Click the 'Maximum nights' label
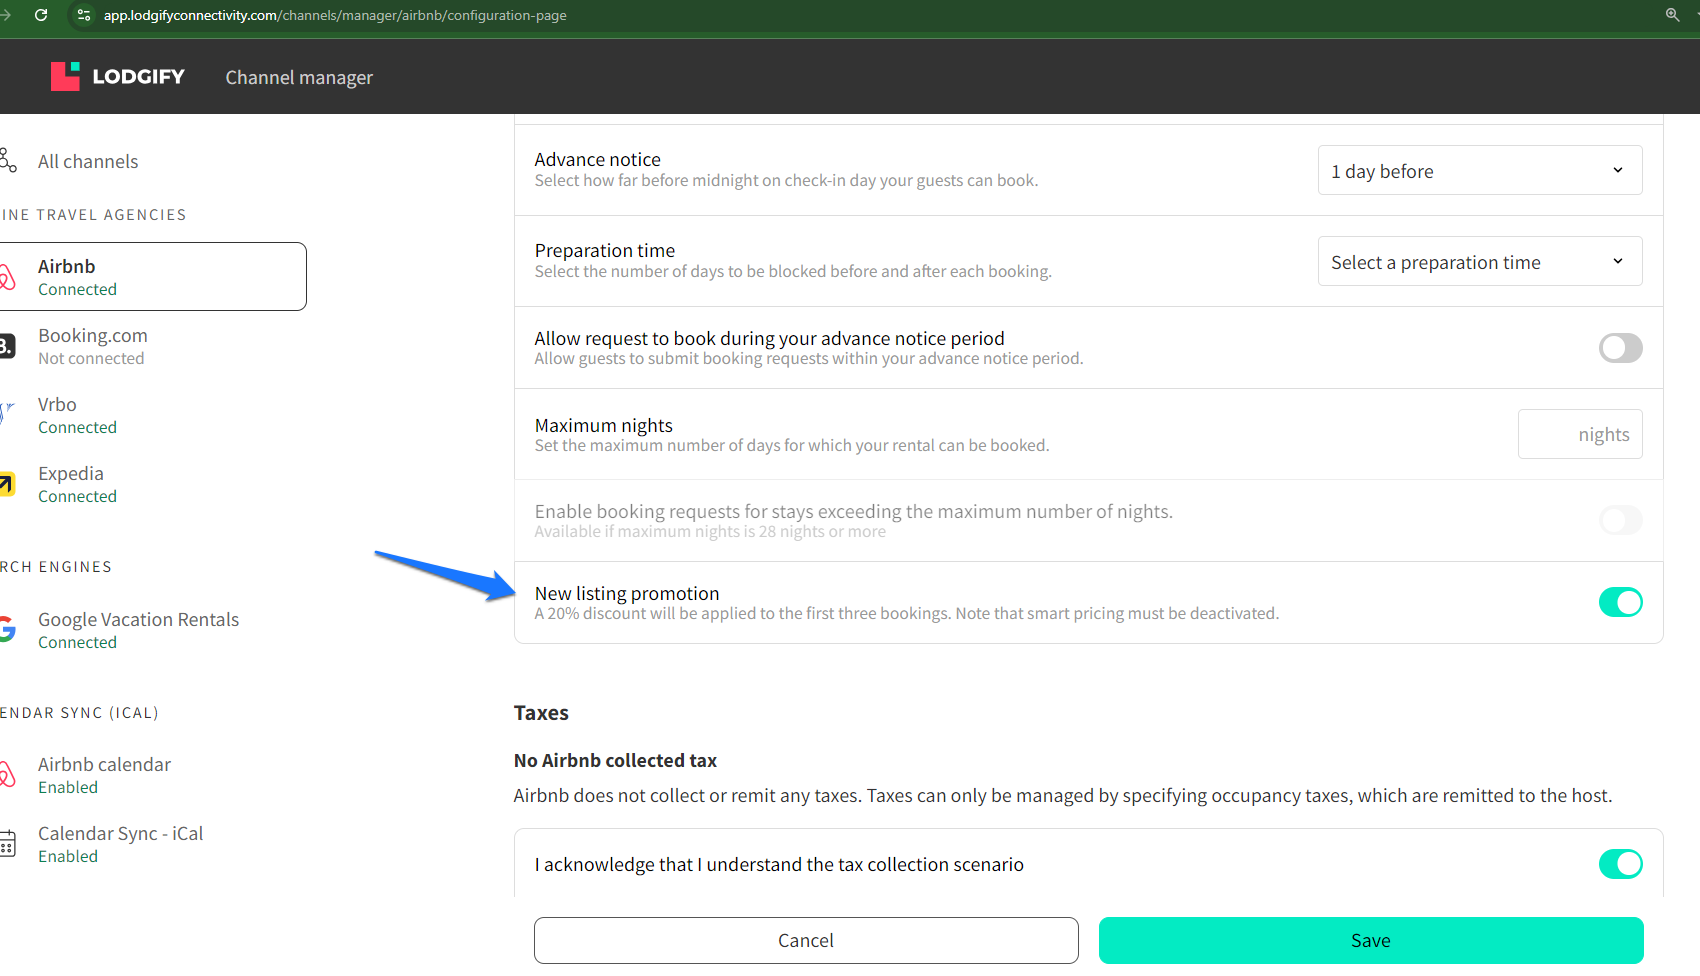 tap(604, 425)
